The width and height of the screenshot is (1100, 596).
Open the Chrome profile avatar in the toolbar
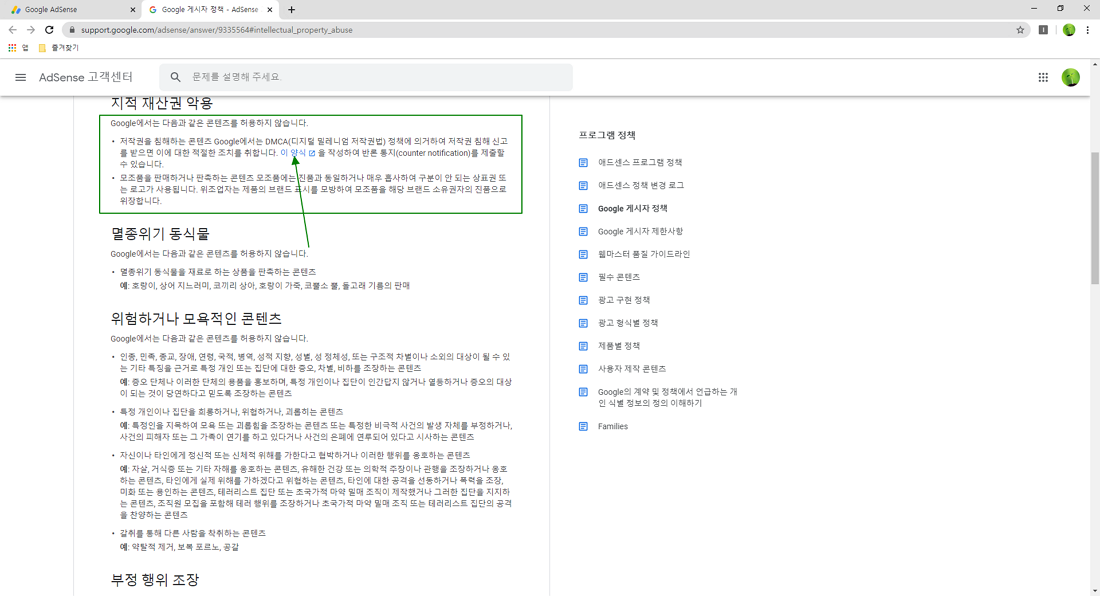point(1068,29)
